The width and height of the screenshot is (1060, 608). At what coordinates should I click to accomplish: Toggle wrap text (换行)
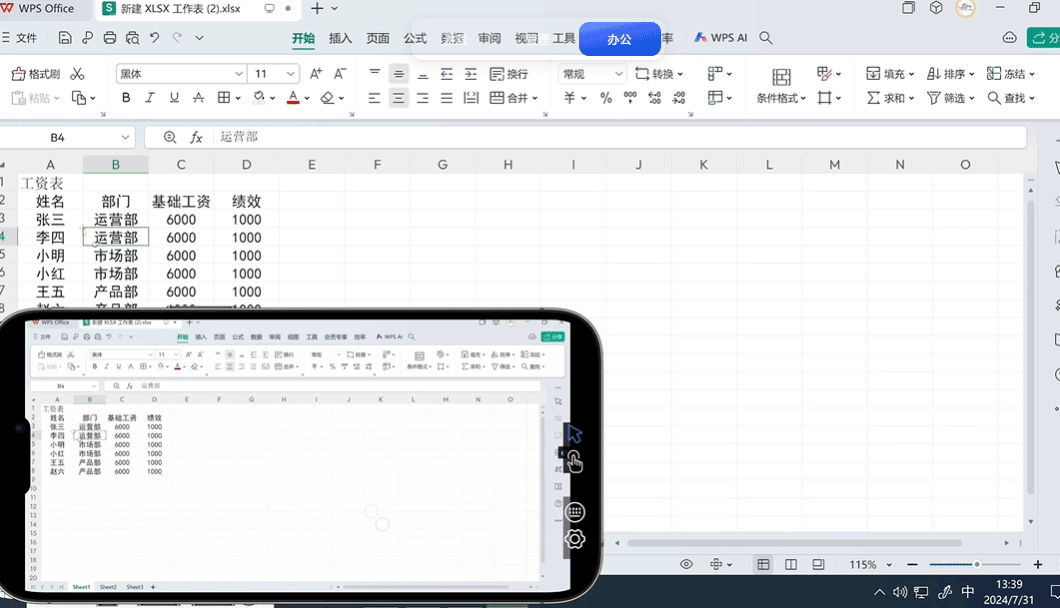(x=509, y=74)
